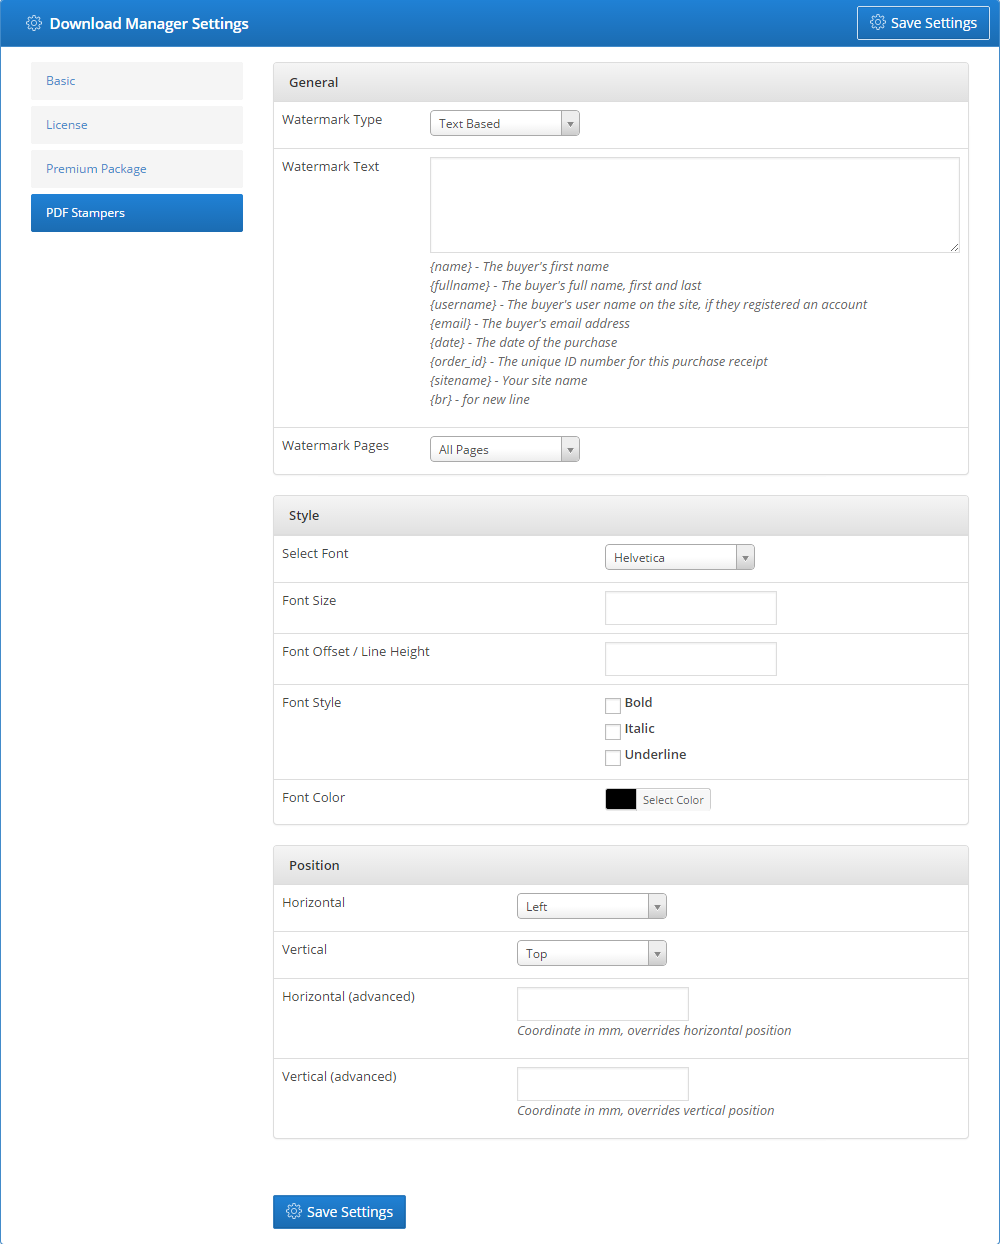Click the Select Color button

pyautogui.click(x=673, y=800)
